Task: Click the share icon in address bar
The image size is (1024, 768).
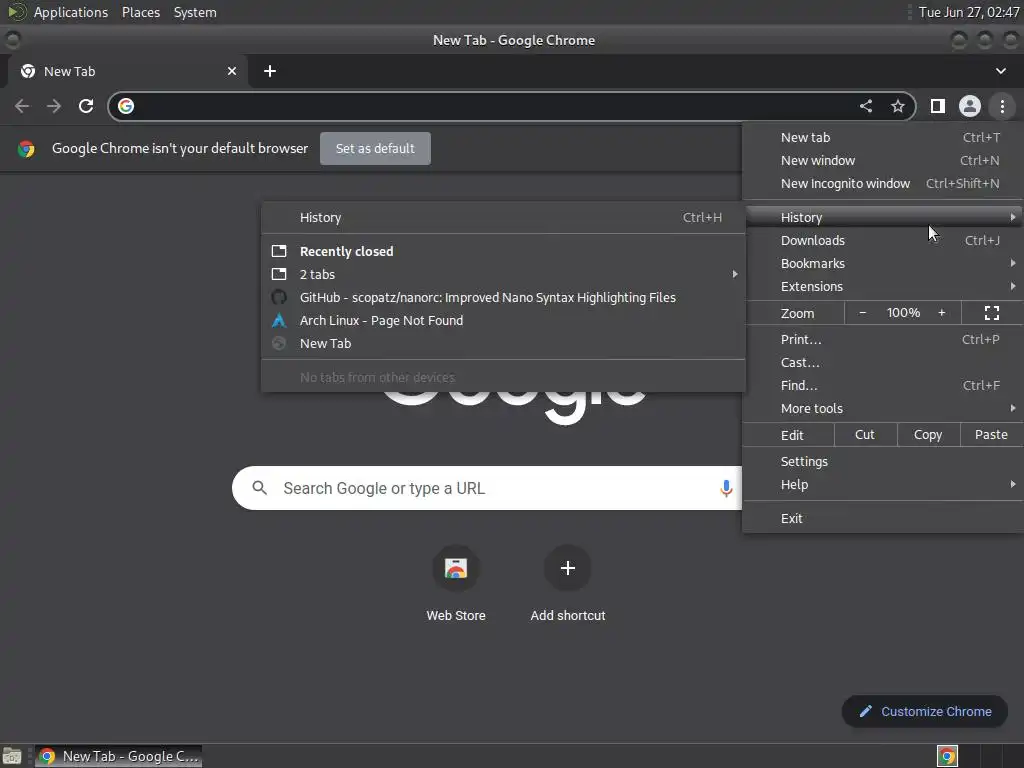Action: tap(866, 106)
